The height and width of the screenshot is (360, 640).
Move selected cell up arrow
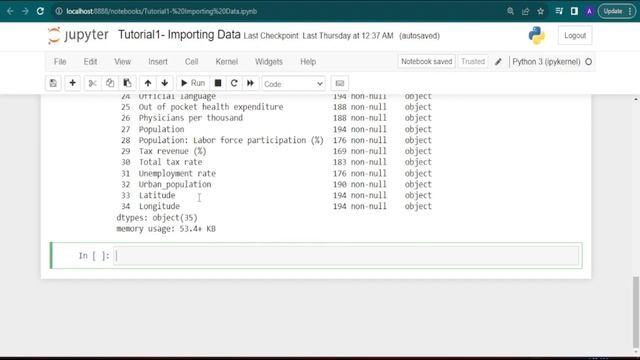point(148,83)
